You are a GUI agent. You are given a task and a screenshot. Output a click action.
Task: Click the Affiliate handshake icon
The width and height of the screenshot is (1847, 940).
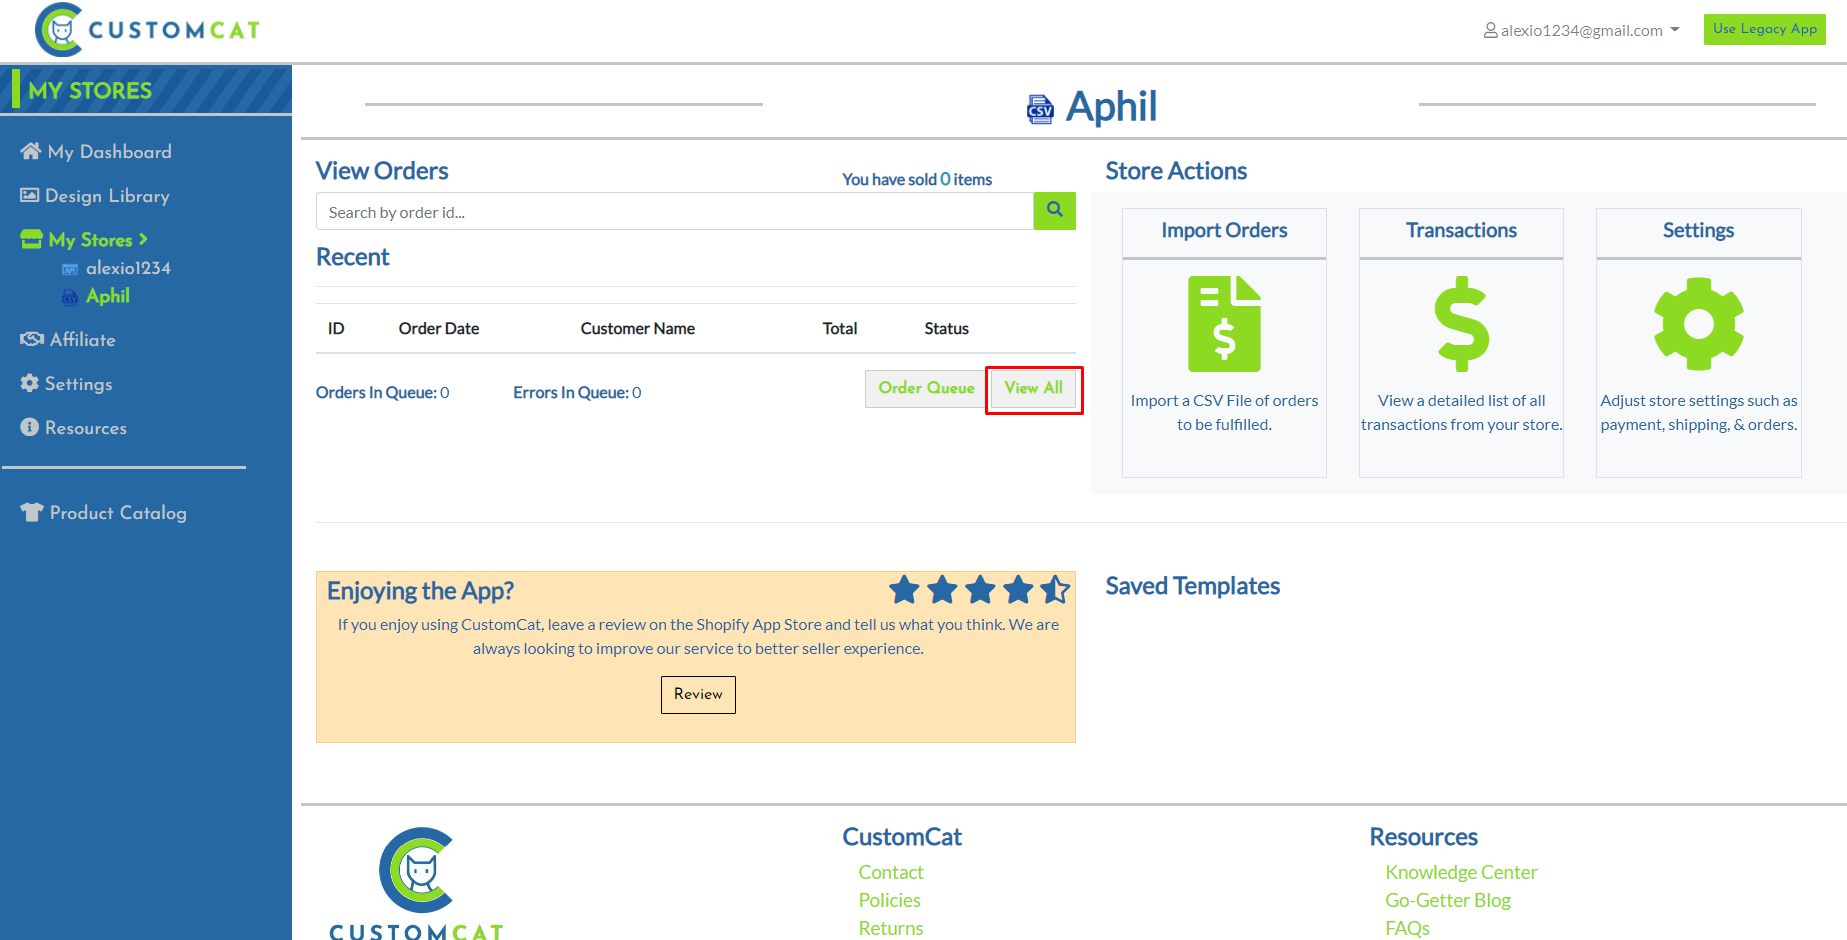pyautogui.click(x=32, y=339)
